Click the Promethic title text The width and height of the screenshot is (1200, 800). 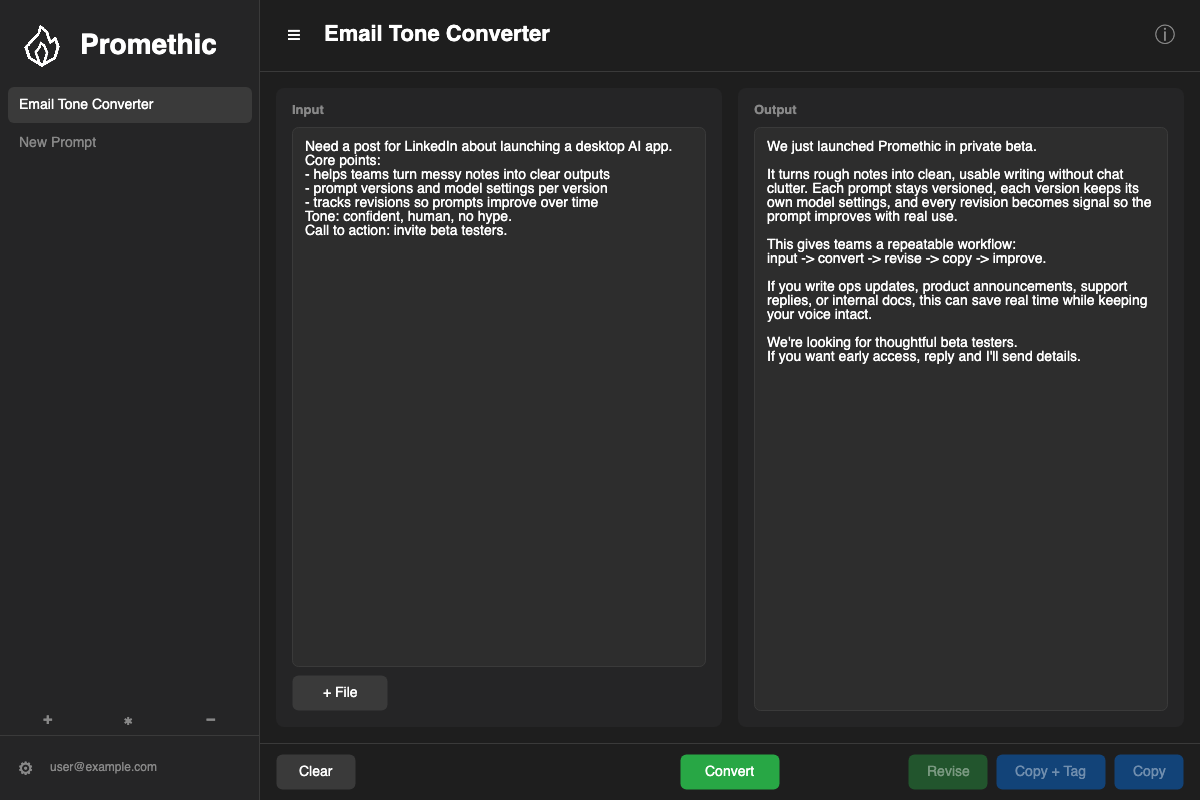point(148,44)
